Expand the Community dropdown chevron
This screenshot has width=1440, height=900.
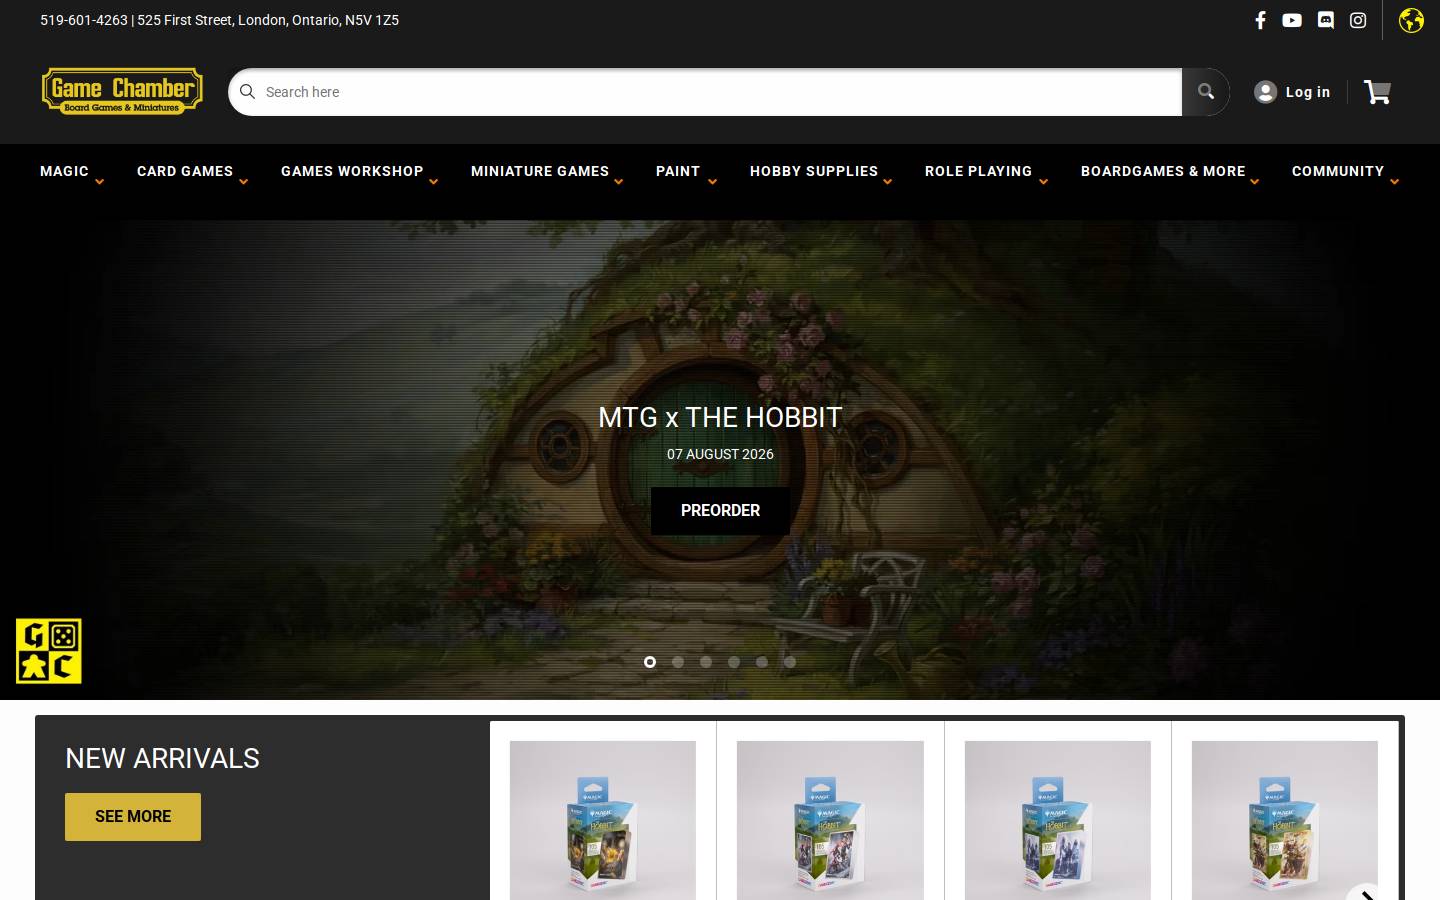[1394, 181]
